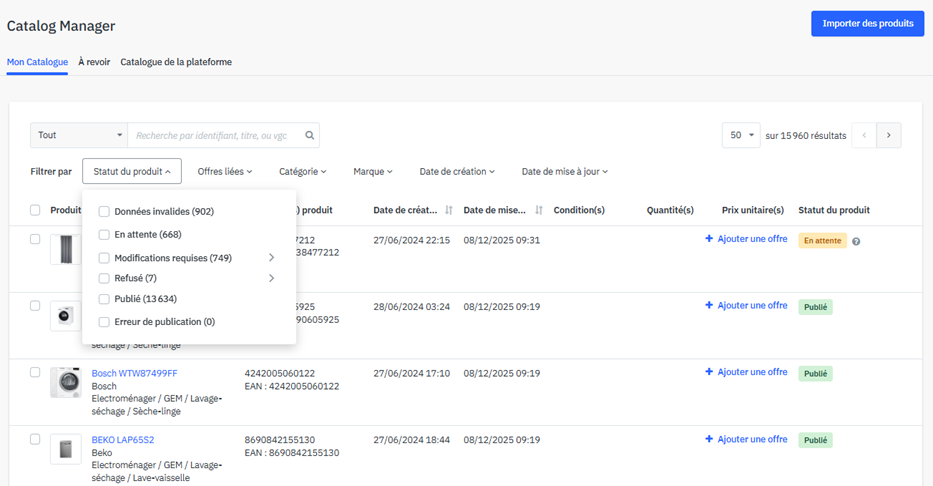Screen dimensions: 933x486
Task: Open the Bosch WTW87499FF product link
Action: point(134,373)
